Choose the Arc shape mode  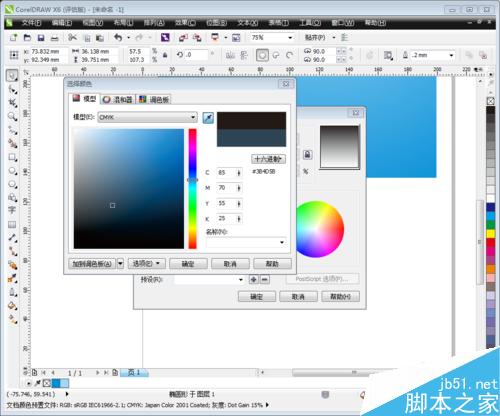[289, 55]
